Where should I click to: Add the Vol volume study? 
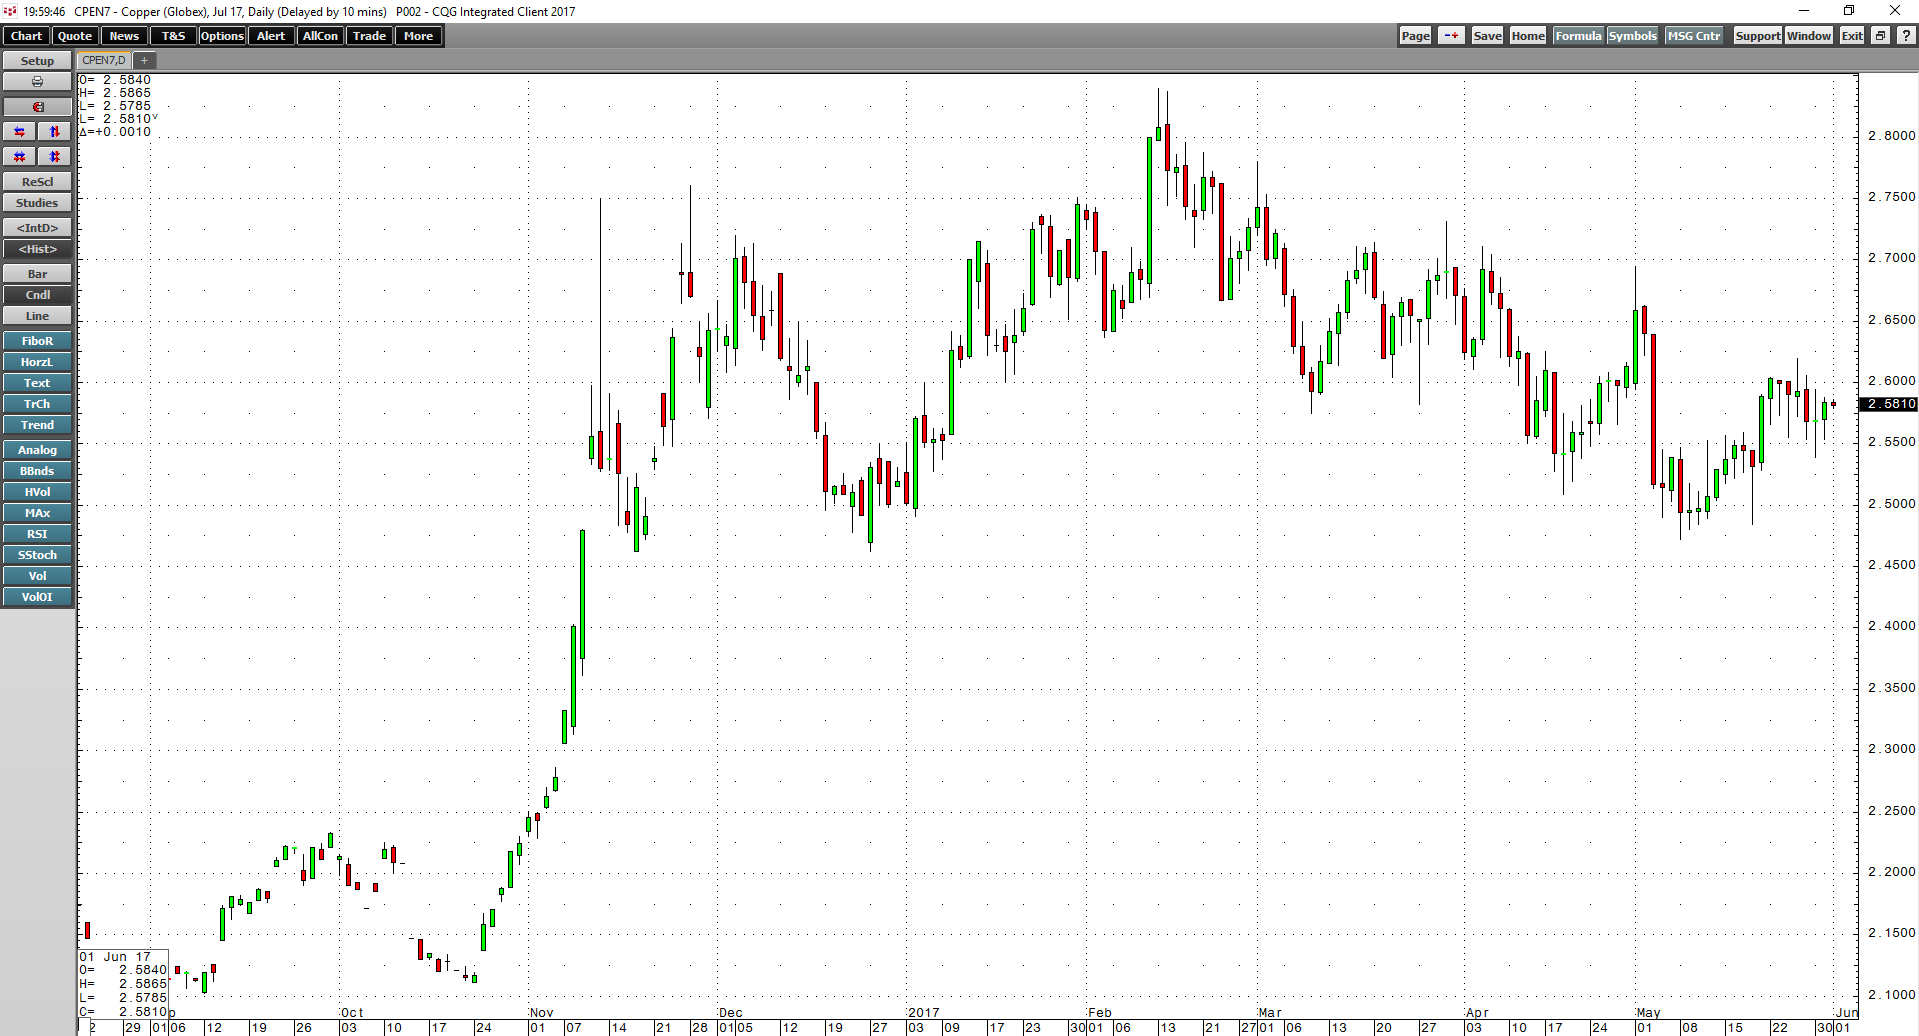coord(37,576)
